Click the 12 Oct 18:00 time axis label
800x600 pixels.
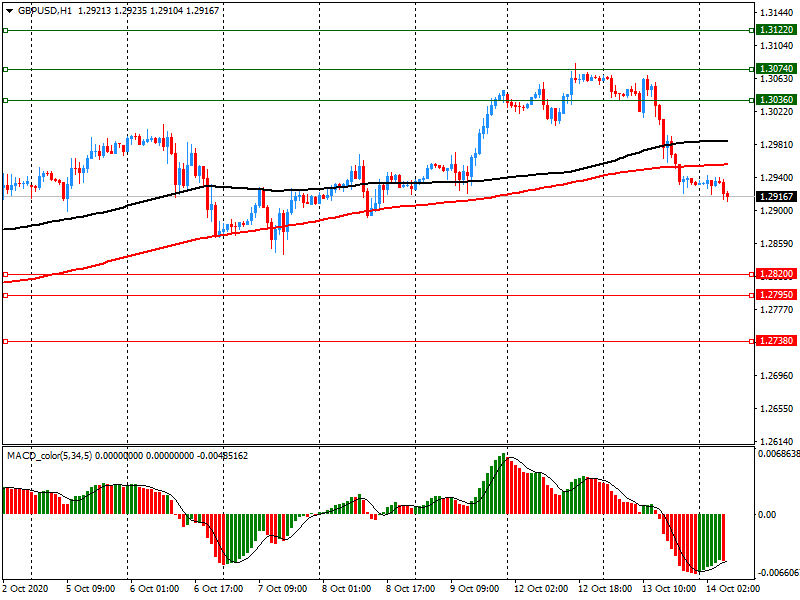click(605, 589)
